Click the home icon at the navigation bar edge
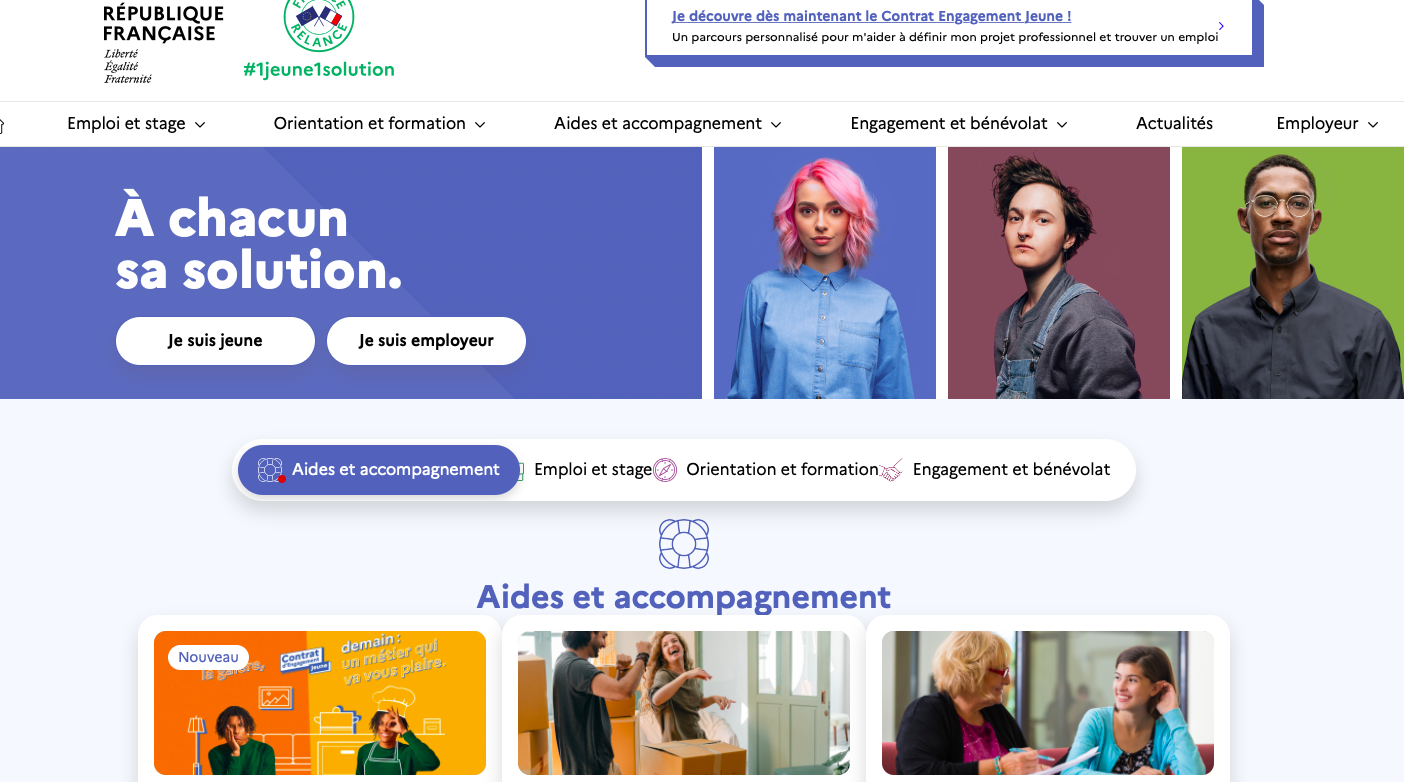Viewport: 1404px width, 782px height. coord(2,125)
